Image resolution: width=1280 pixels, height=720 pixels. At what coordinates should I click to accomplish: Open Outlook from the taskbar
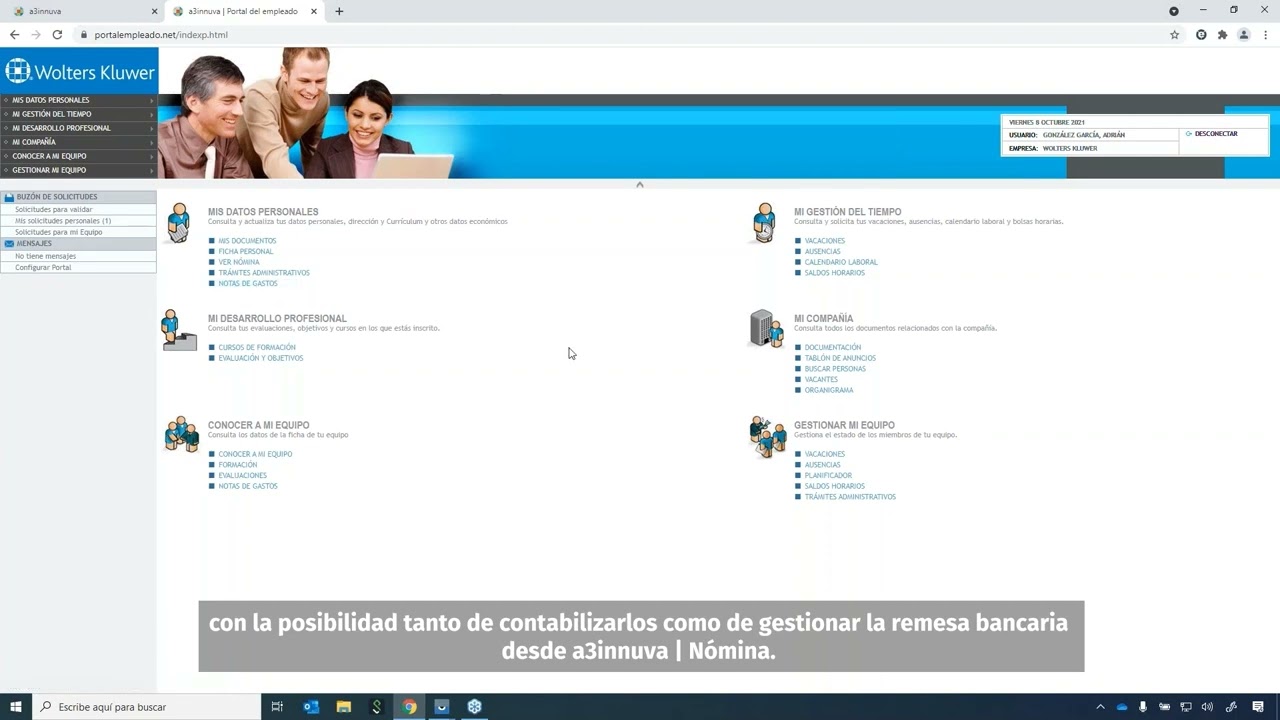(311, 707)
